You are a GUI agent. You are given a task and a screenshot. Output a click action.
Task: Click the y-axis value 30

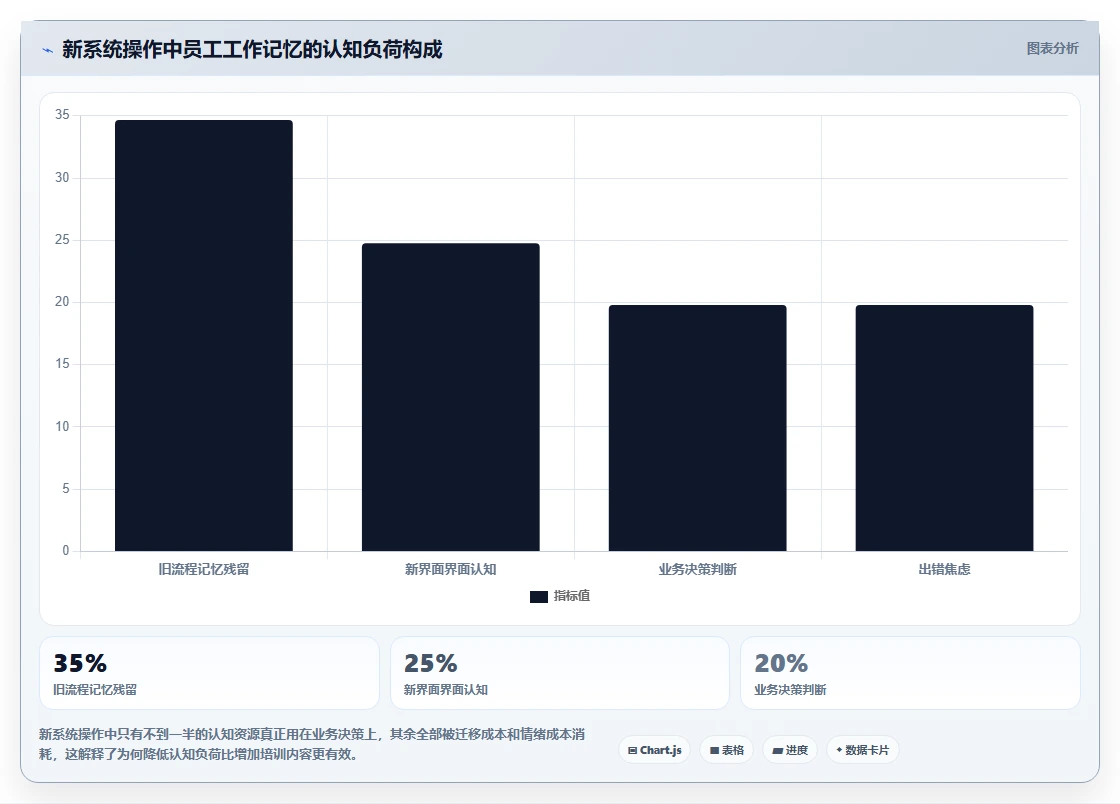tap(62, 178)
